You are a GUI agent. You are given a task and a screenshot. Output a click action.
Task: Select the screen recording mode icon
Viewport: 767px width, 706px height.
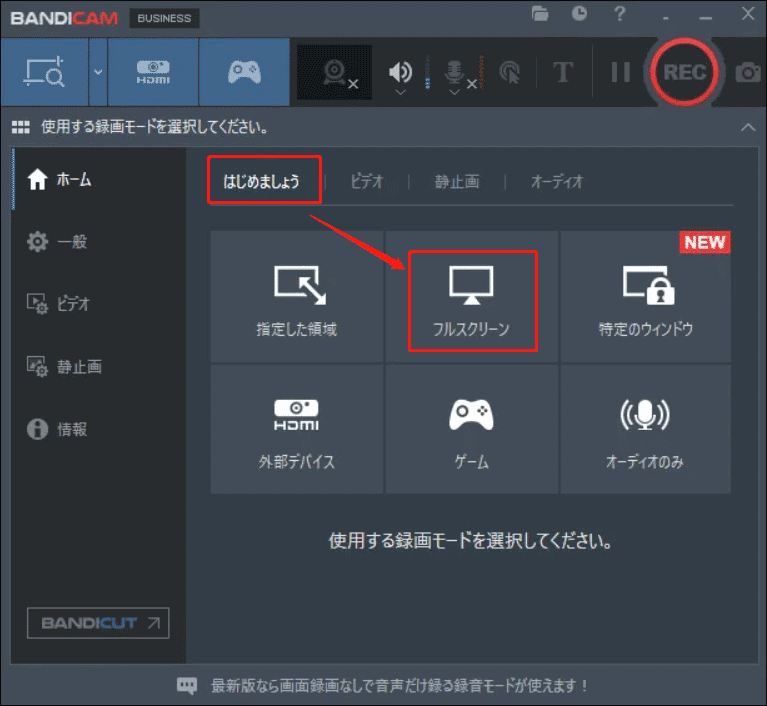pos(45,72)
